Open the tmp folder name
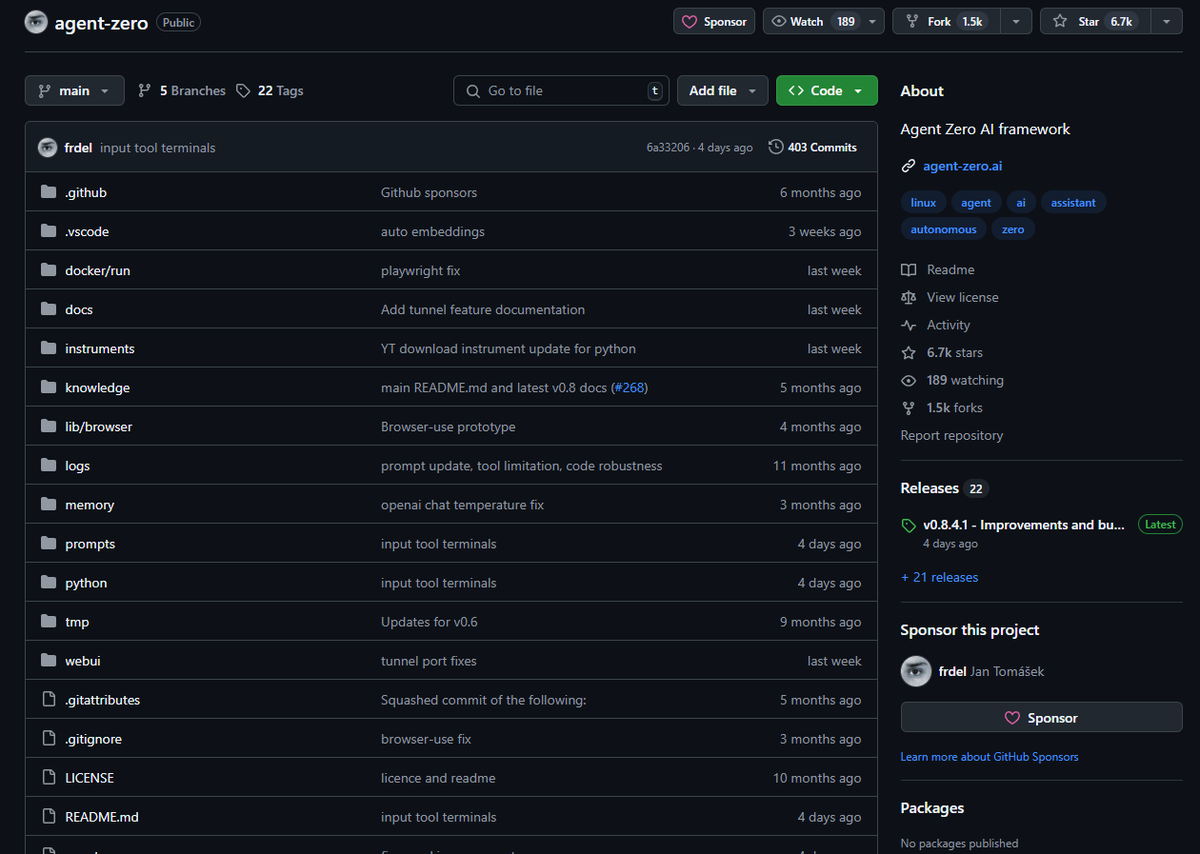Viewport: 1200px width, 854px height. point(77,622)
